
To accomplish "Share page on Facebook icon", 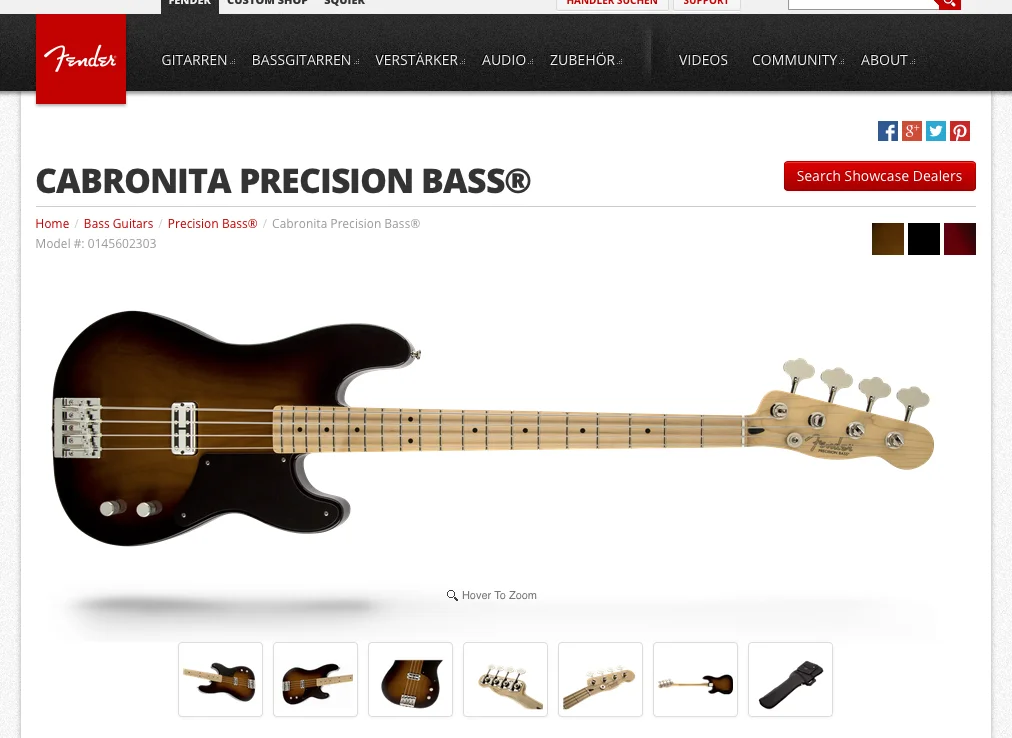I will pos(887,131).
